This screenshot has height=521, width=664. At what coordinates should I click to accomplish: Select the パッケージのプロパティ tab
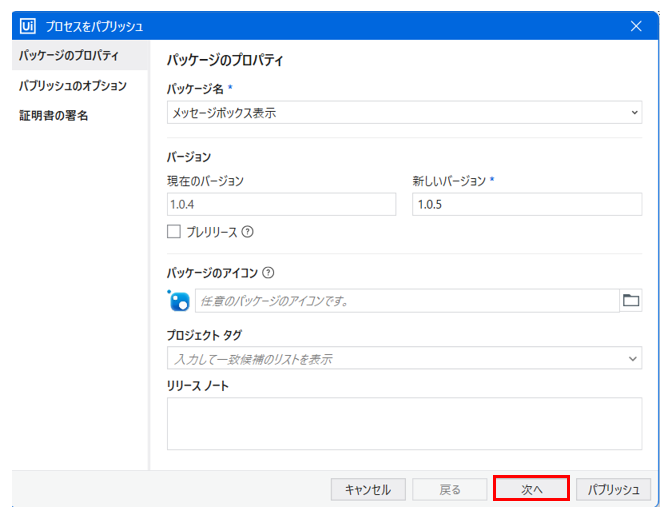click(x=69, y=55)
